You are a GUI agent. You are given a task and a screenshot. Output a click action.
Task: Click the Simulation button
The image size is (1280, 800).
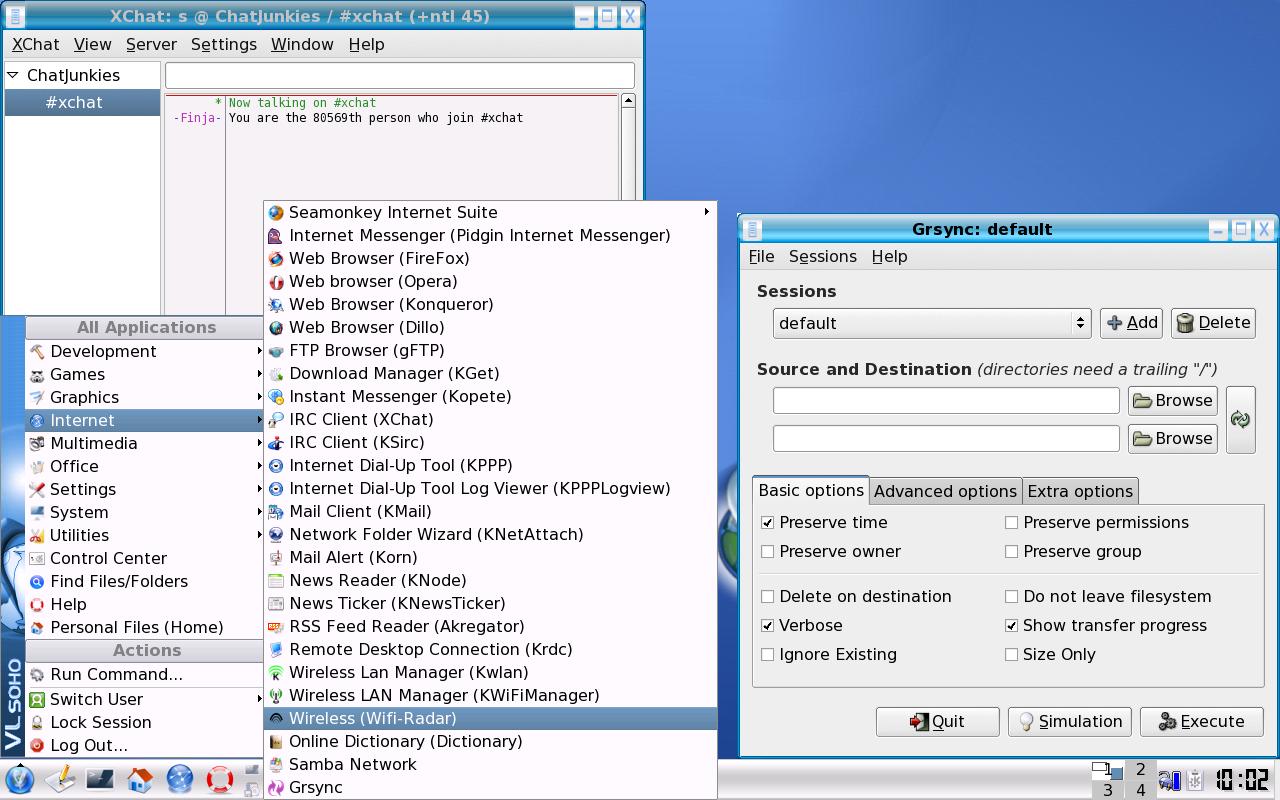point(1070,721)
